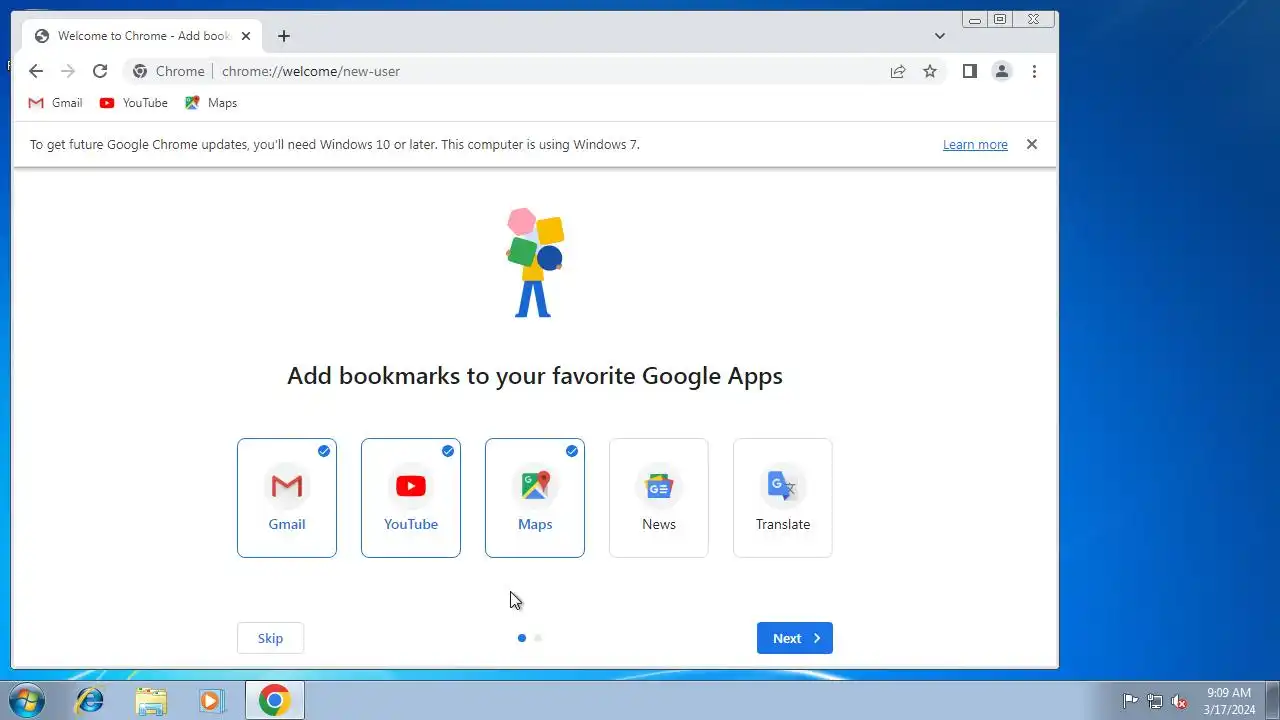Open the Windows Start menu

[x=27, y=700]
